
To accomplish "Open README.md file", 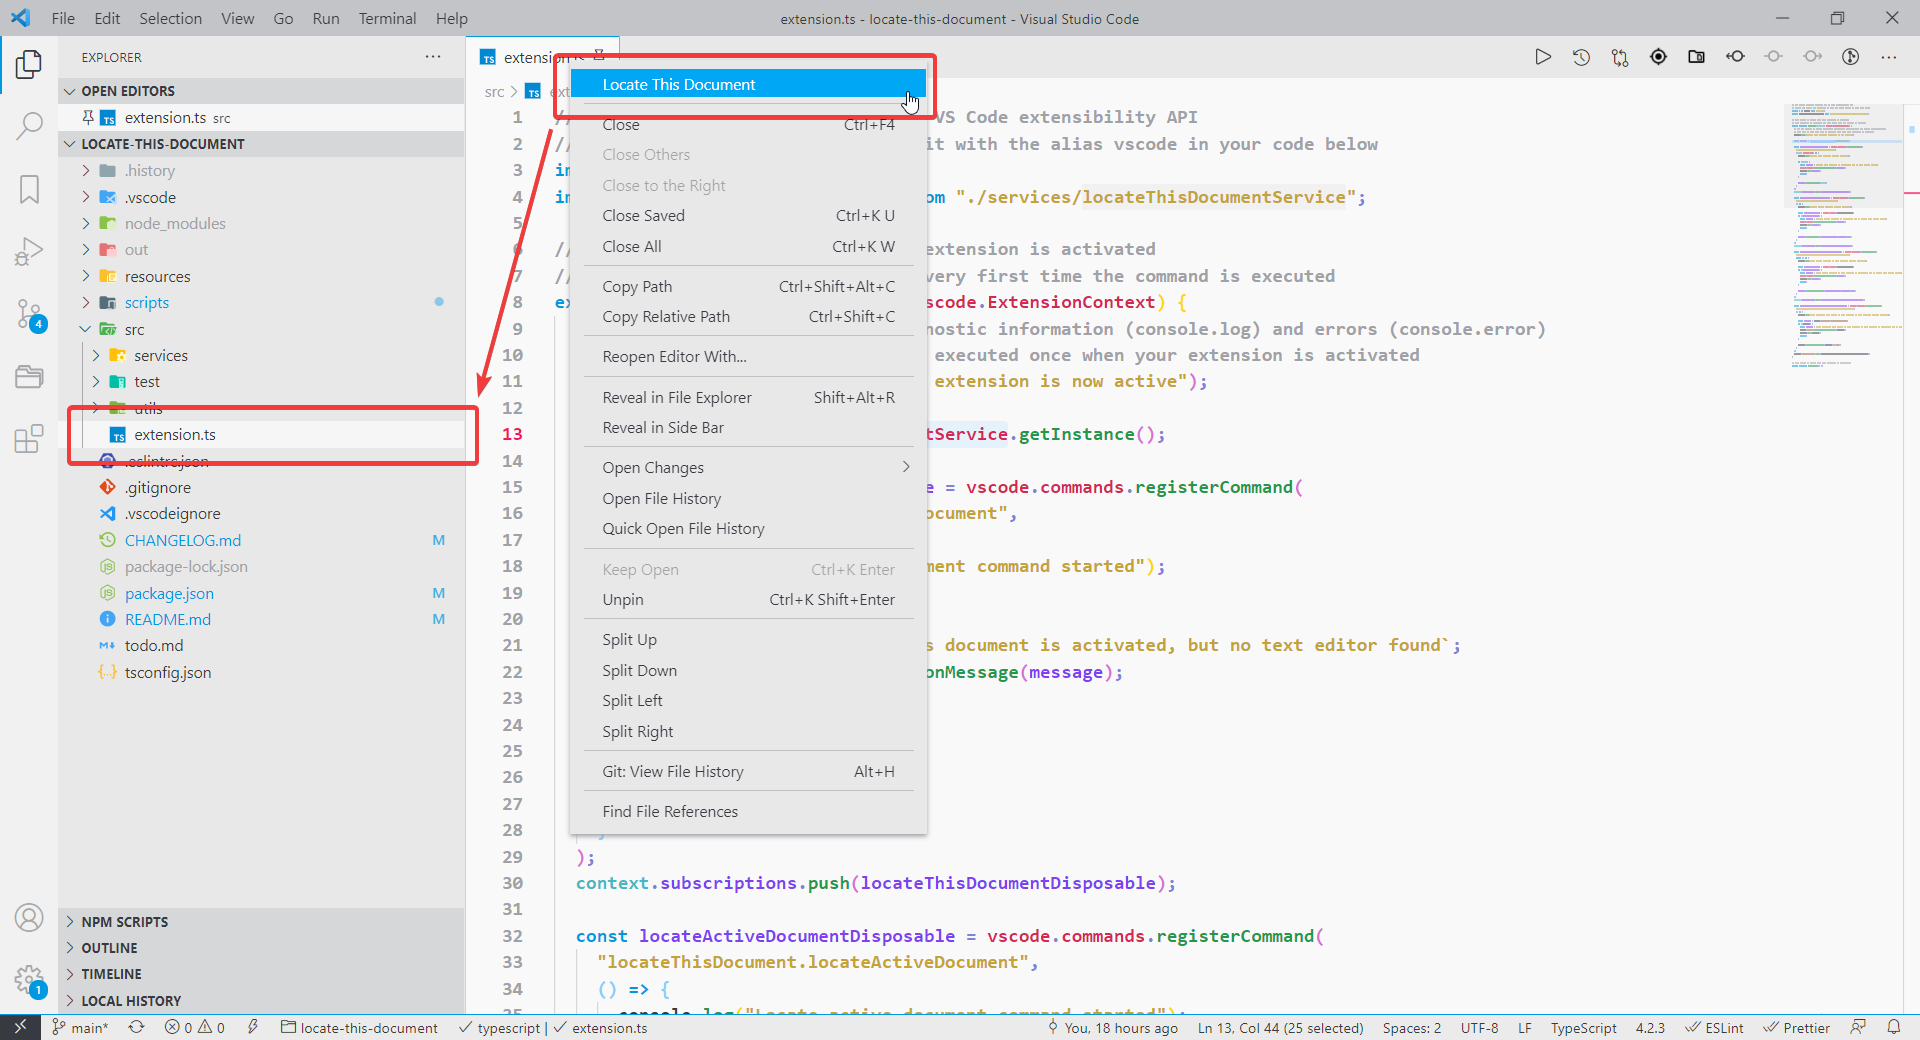I will (x=262, y=619).
